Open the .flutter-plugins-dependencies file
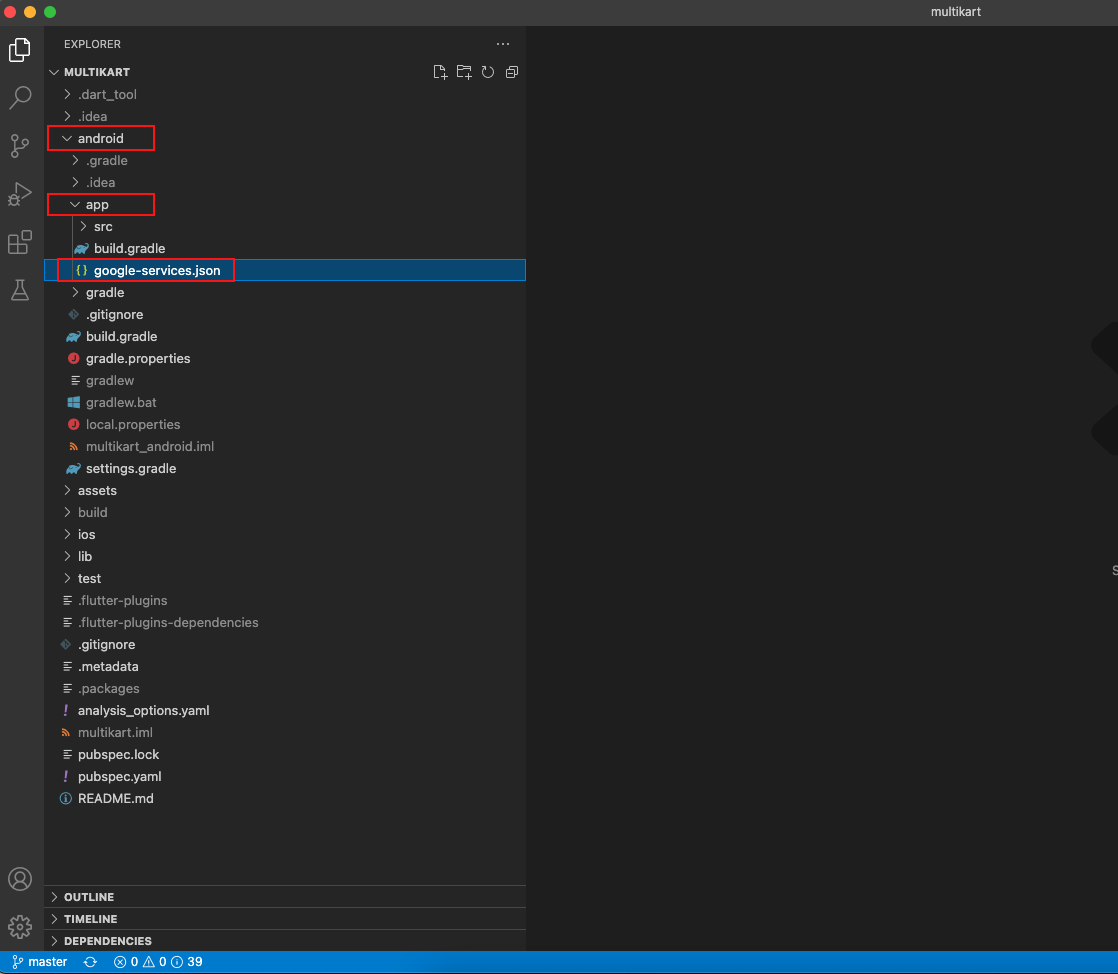The image size is (1118, 974). pyautogui.click(x=285, y=622)
